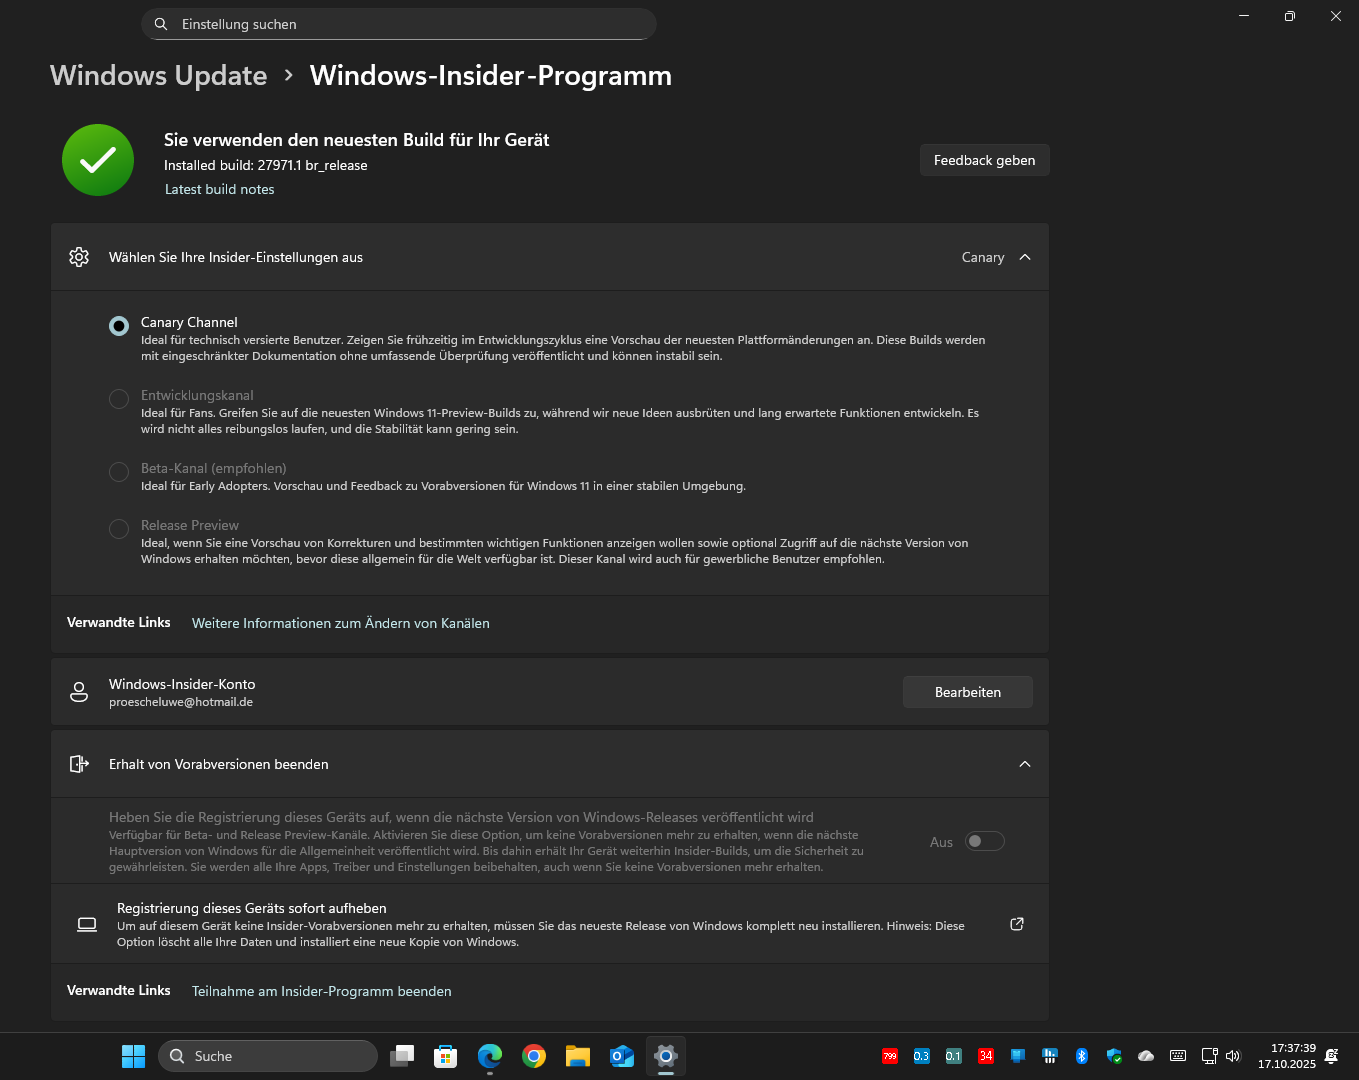
Task: Open File Explorer from the taskbar
Action: pyautogui.click(x=578, y=1056)
